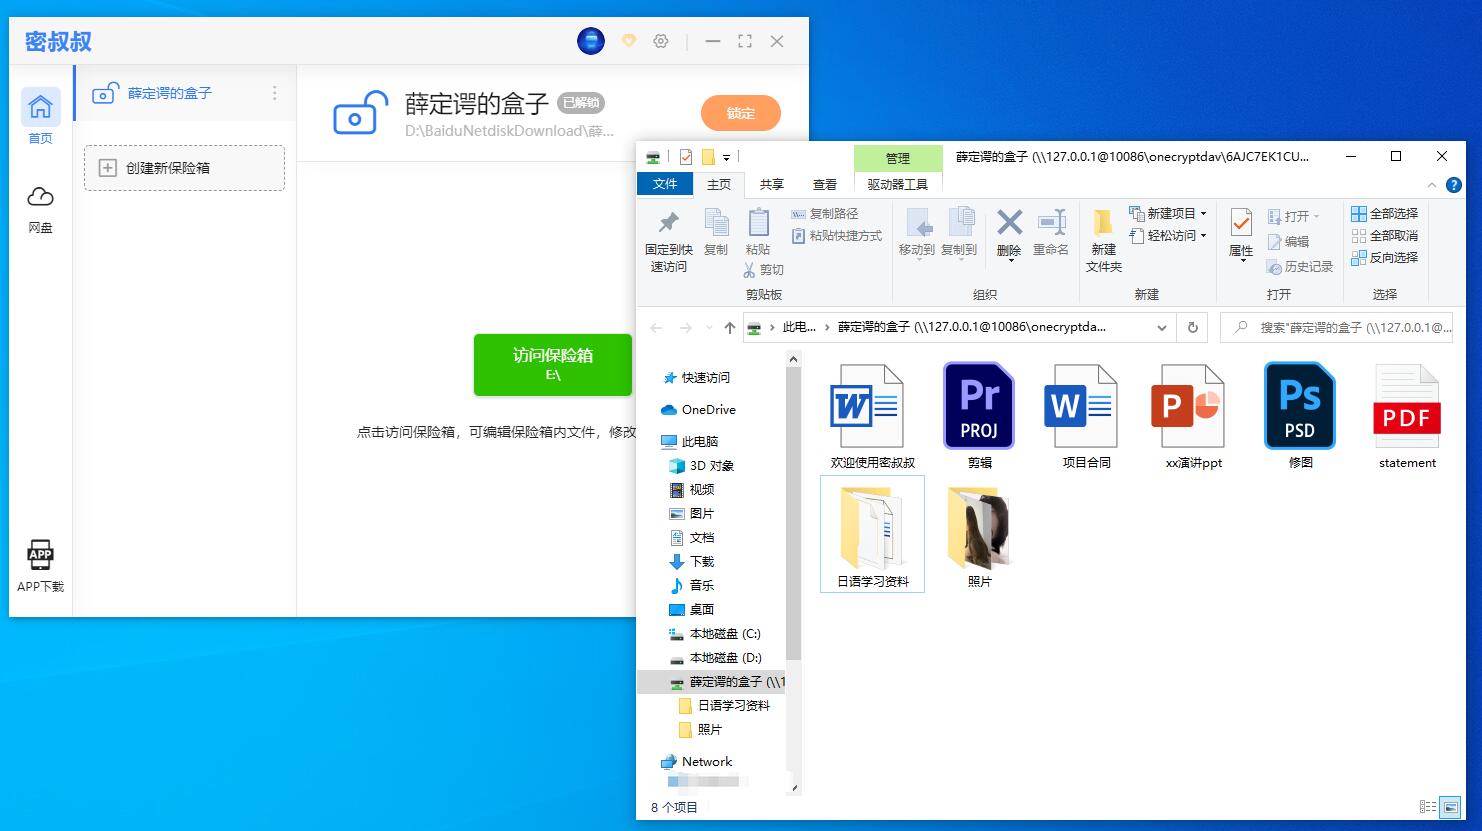Click the VIP diamond icon
Screen dimensions: 1482x831
(x=628, y=41)
